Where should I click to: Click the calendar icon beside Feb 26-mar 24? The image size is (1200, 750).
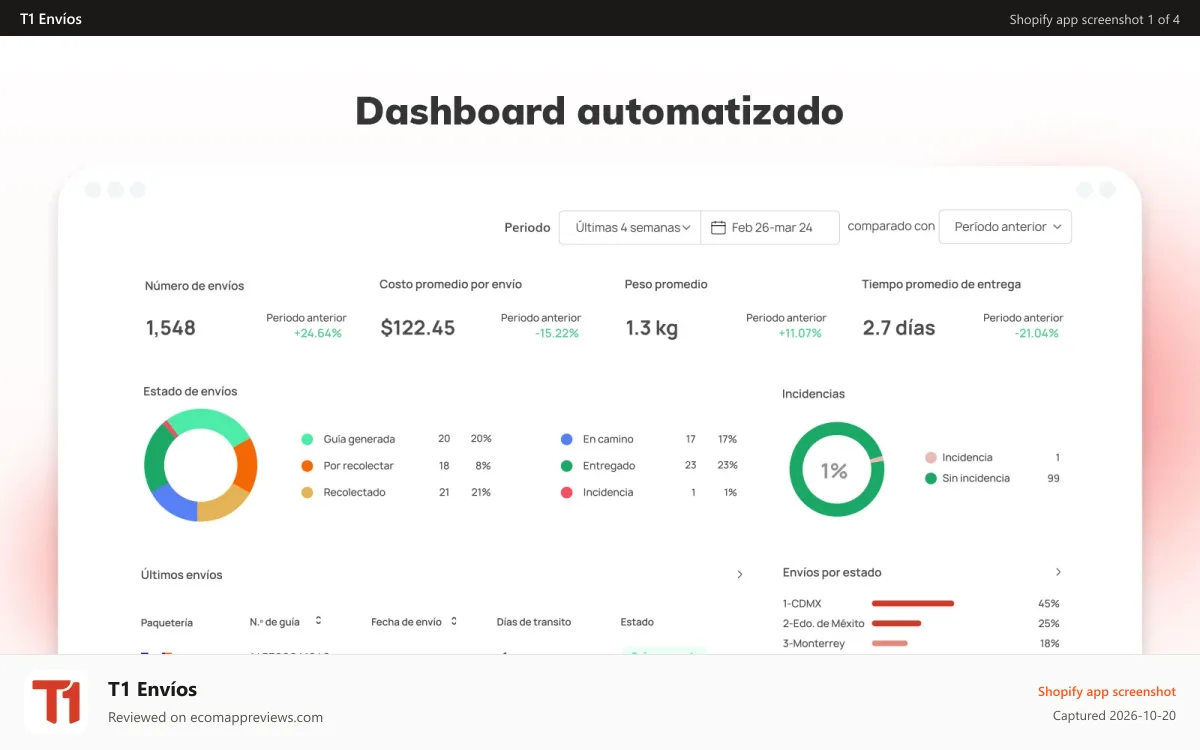pyautogui.click(x=718, y=227)
